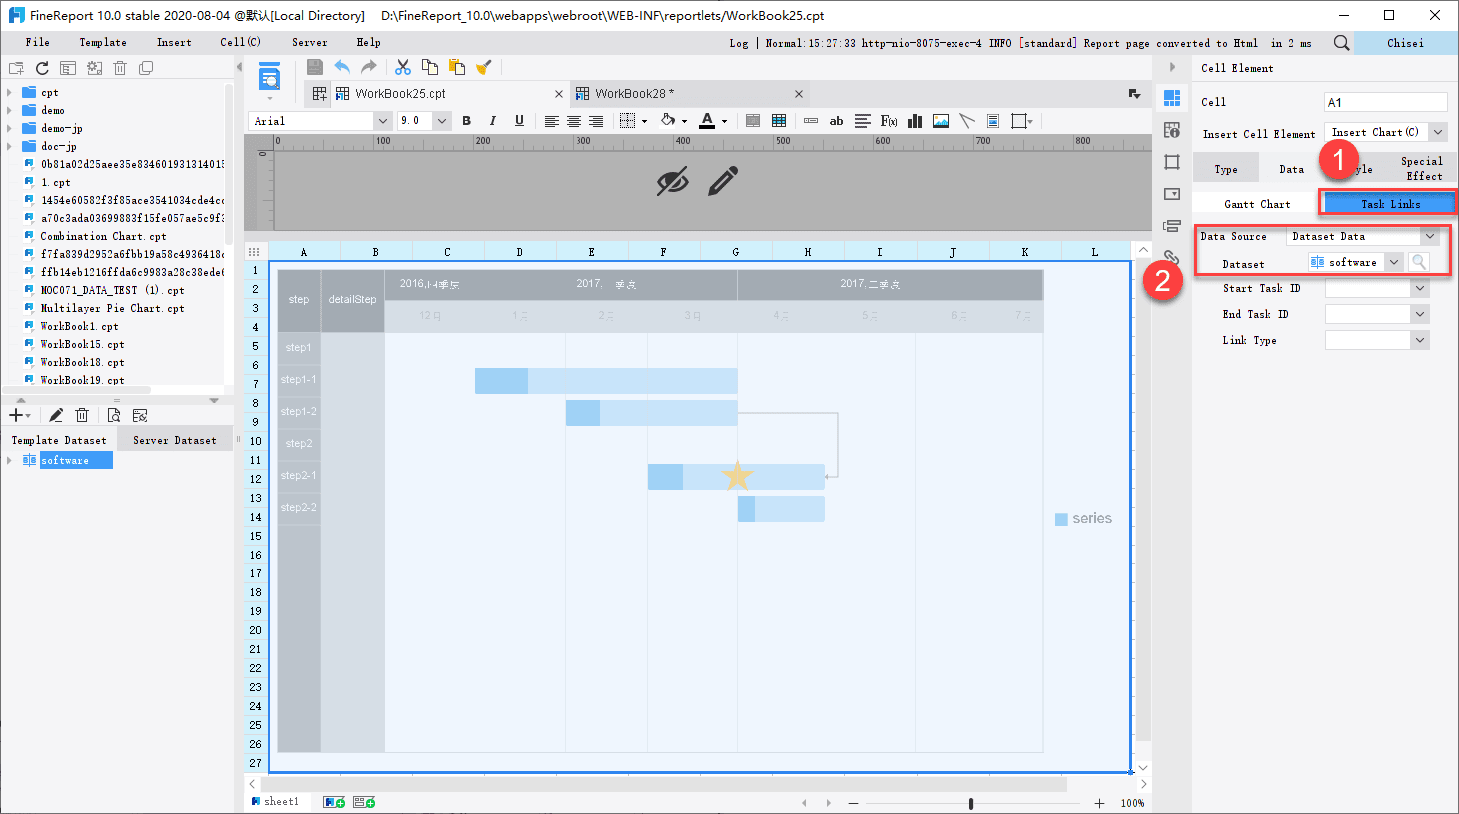The height and width of the screenshot is (814, 1459).
Task: Insert a chart using the chart icon
Action: (914, 120)
